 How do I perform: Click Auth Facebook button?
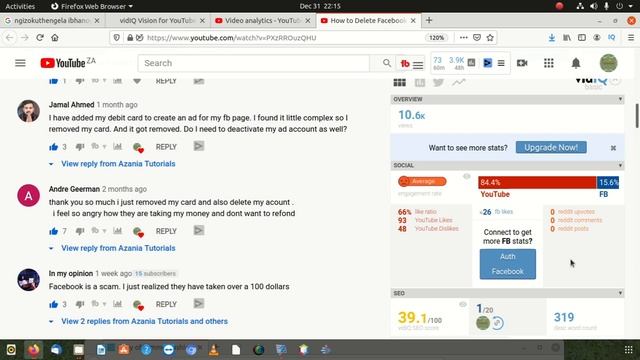click(x=508, y=264)
